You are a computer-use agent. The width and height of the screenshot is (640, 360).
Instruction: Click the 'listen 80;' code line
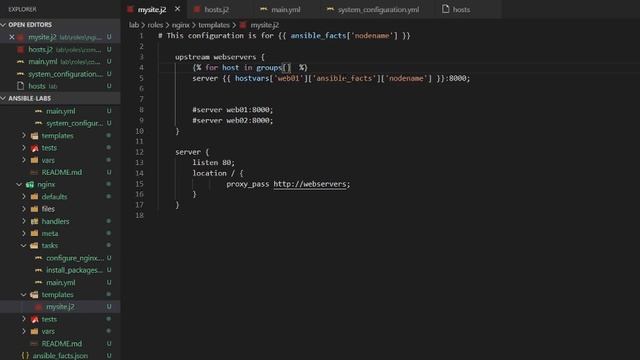(x=213, y=162)
